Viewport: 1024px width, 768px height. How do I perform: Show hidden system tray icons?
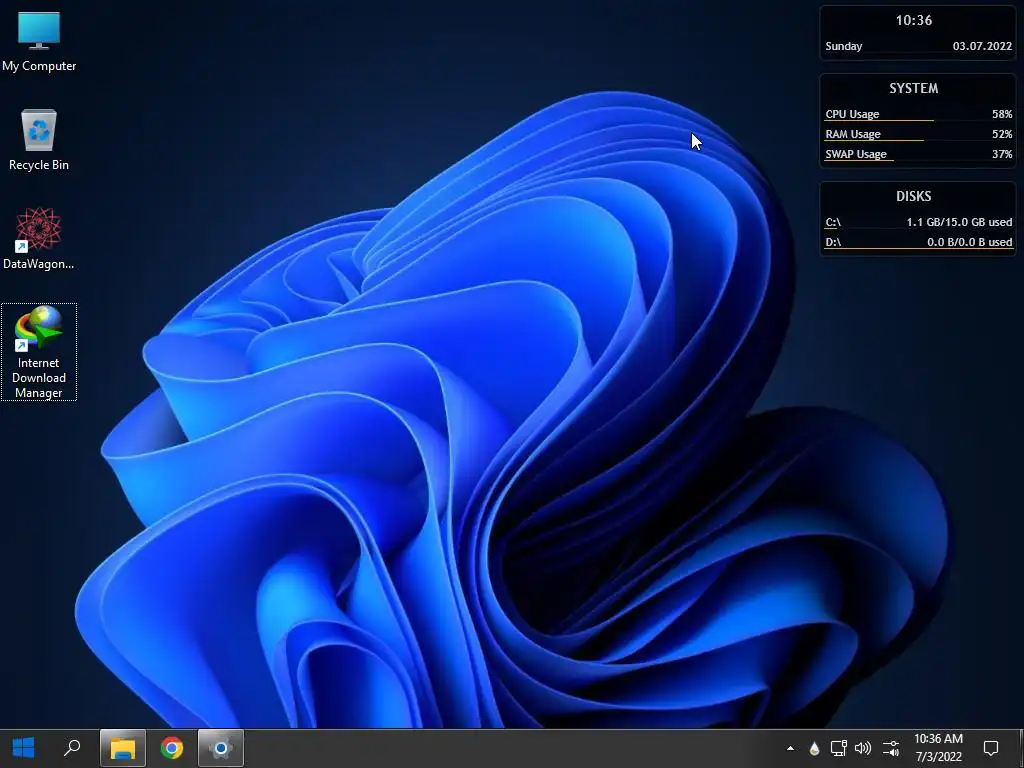click(790, 748)
